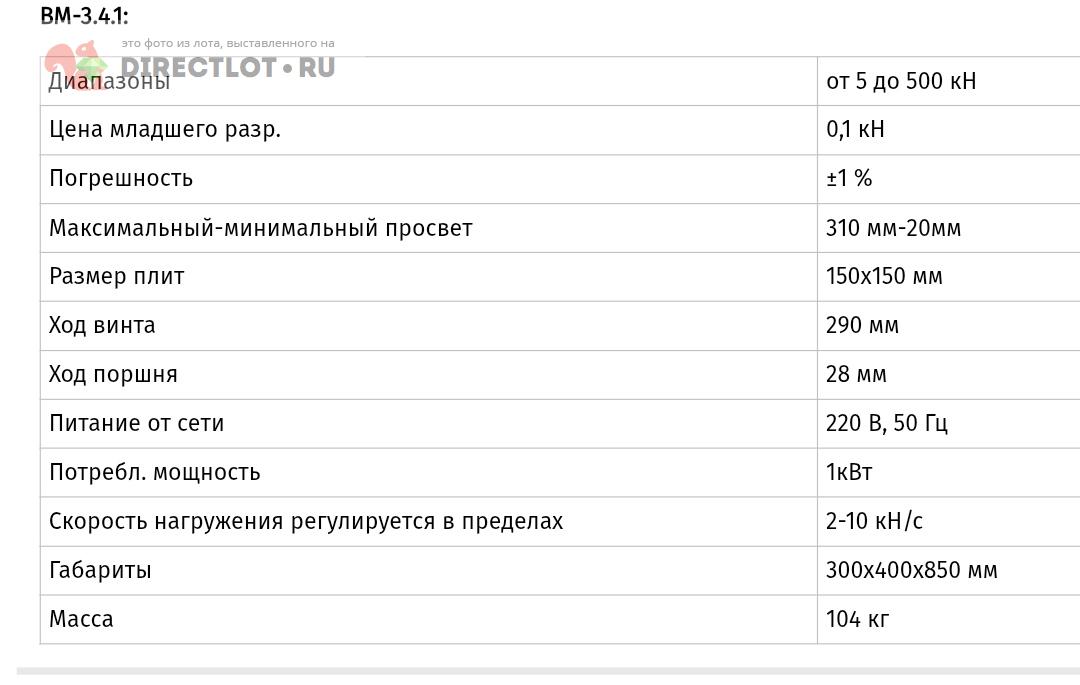Viewport: 1080px width, 685px height.
Task: Select the '0,1 кН' value cell
Action: click(855, 130)
